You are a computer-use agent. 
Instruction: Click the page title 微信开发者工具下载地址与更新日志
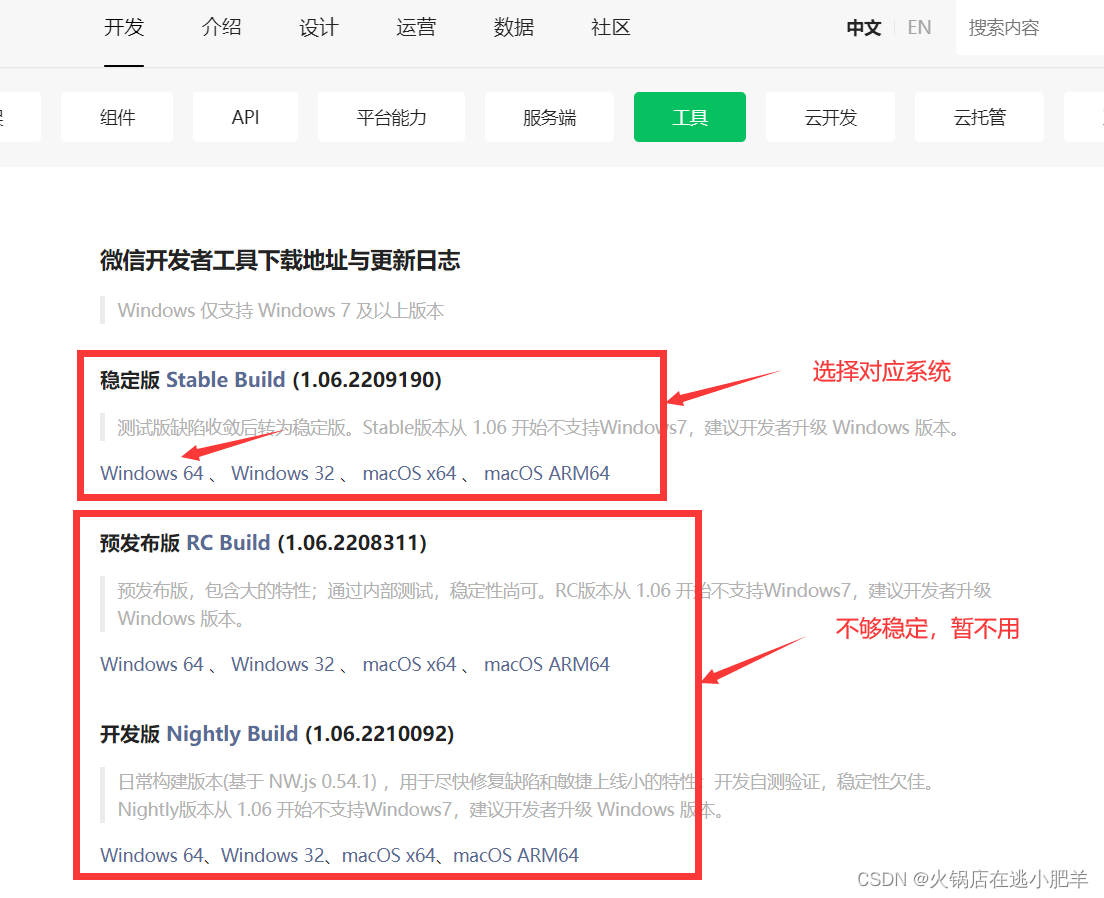[280, 261]
